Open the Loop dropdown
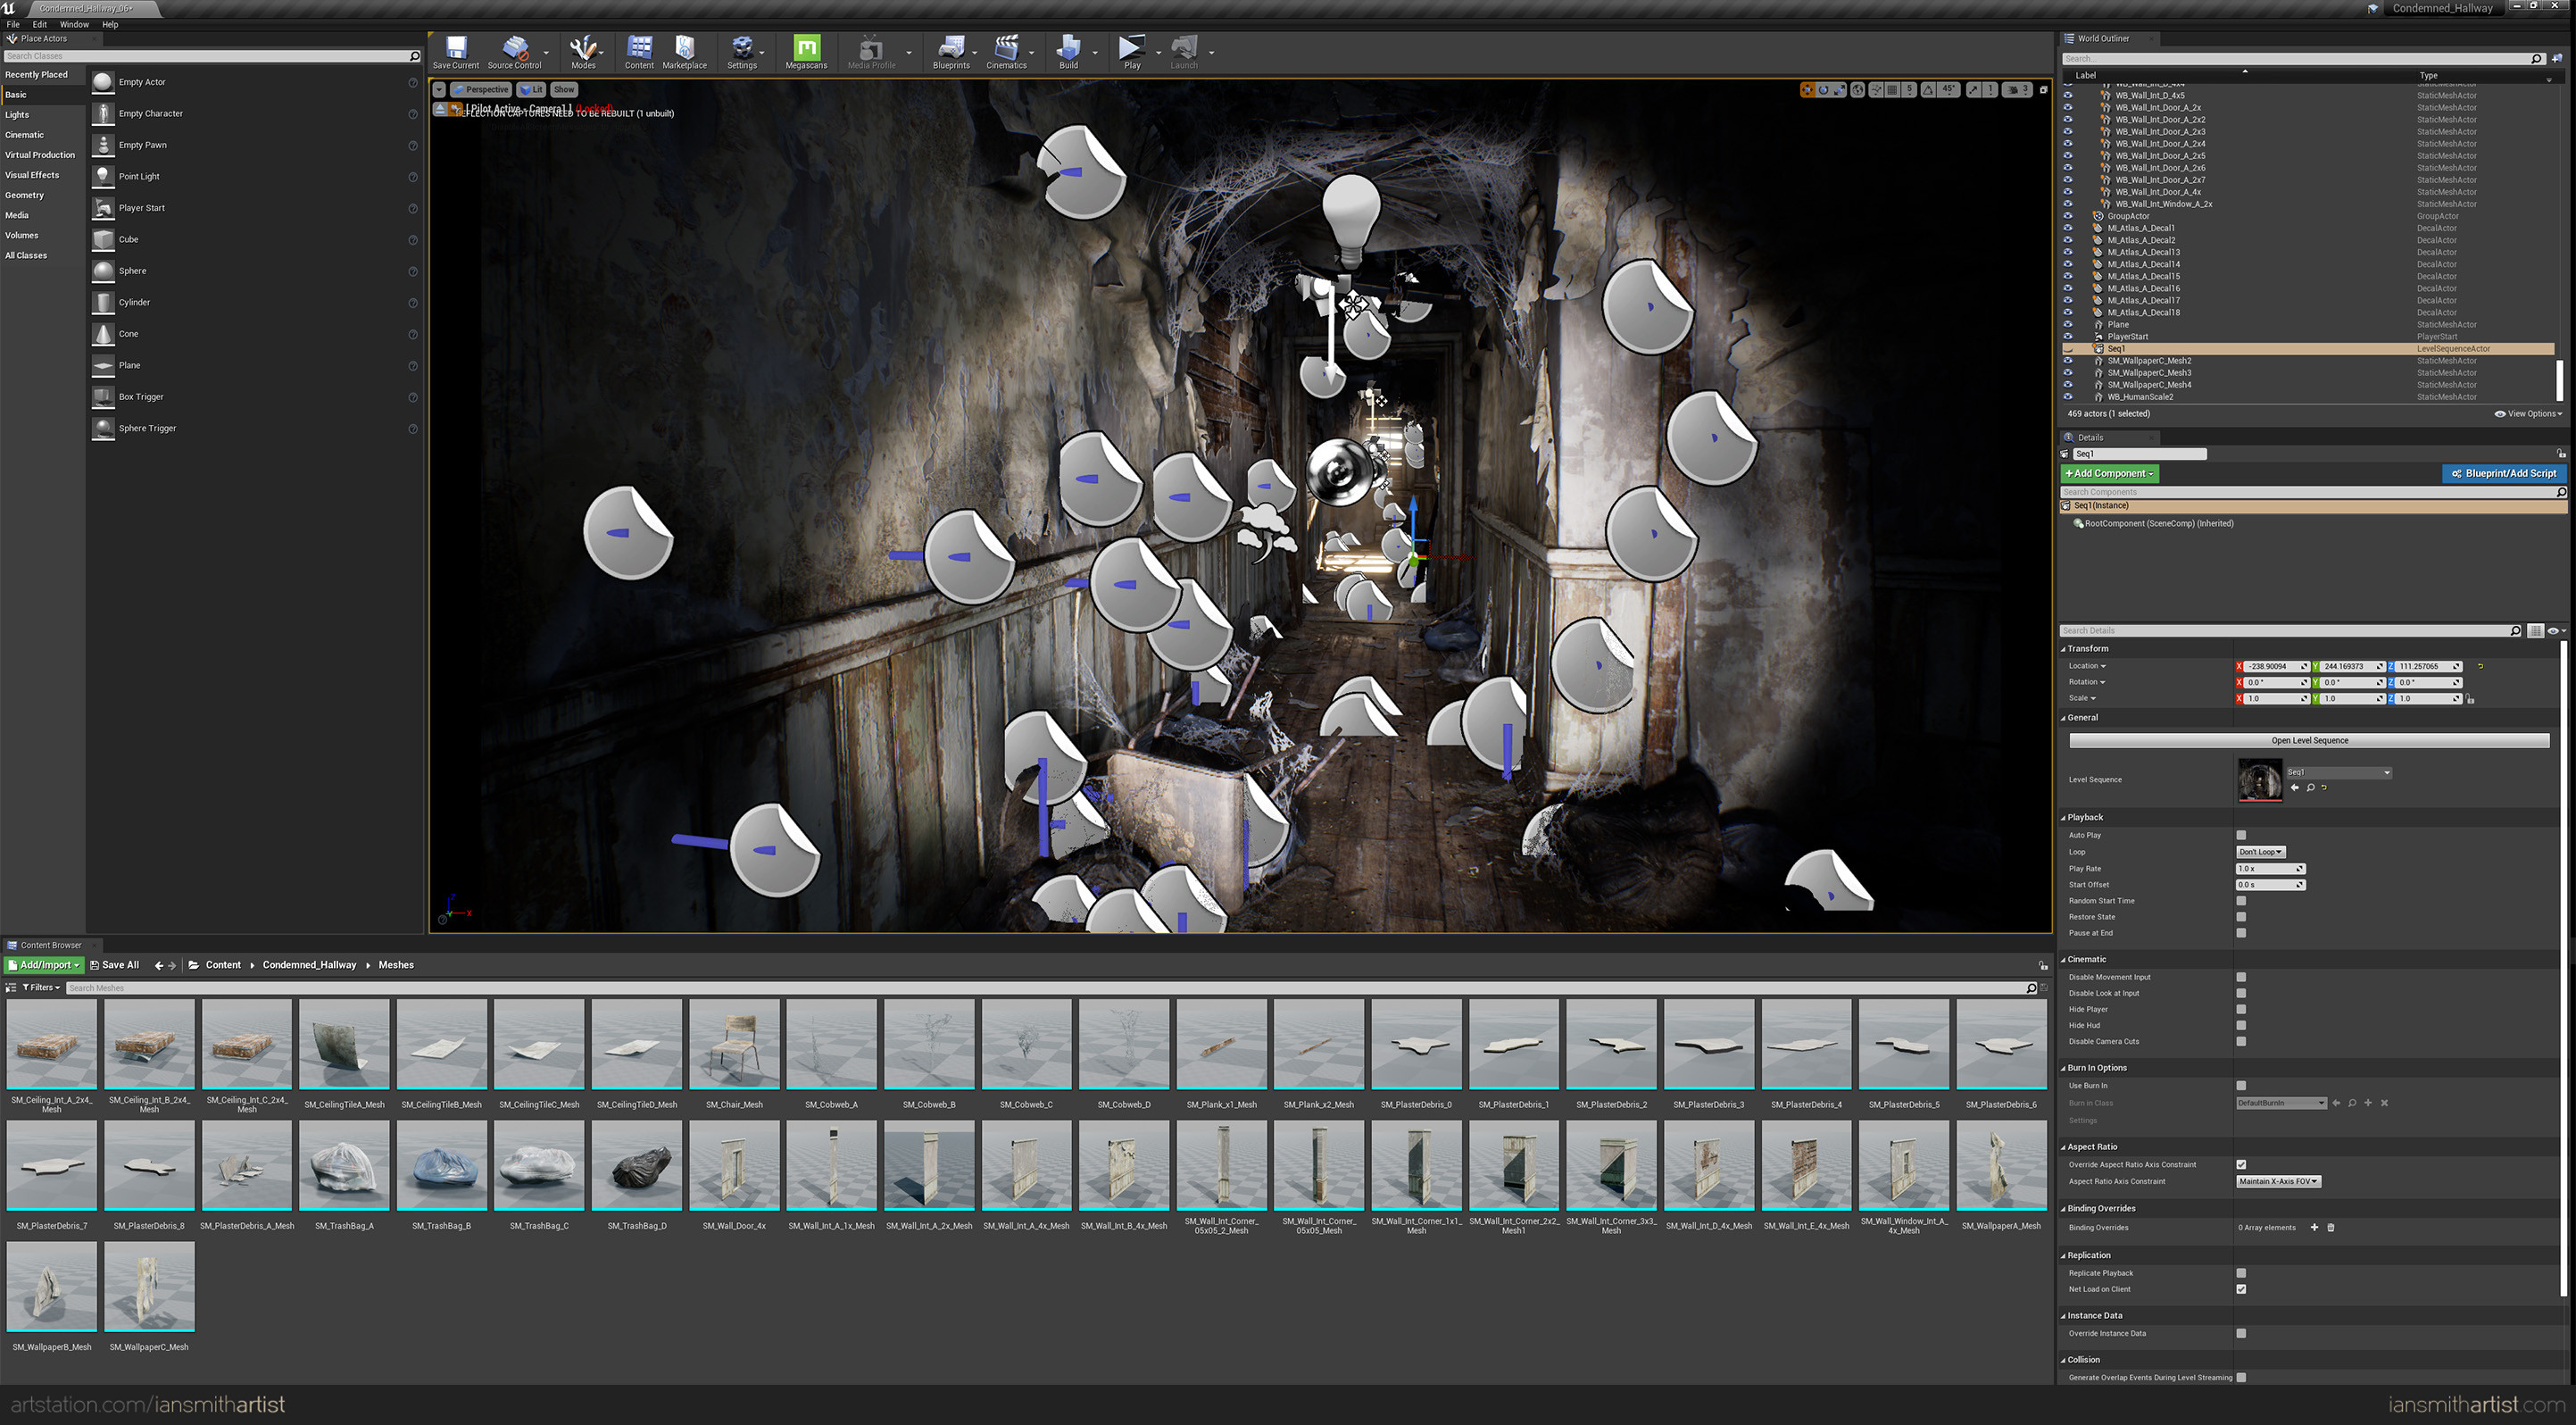Screen dimensions: 2576x1425 [x=2260, y=852]
